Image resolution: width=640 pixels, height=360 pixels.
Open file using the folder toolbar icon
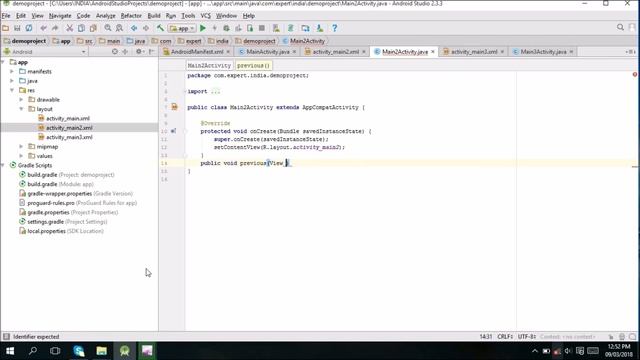click(x=5, y=28)
